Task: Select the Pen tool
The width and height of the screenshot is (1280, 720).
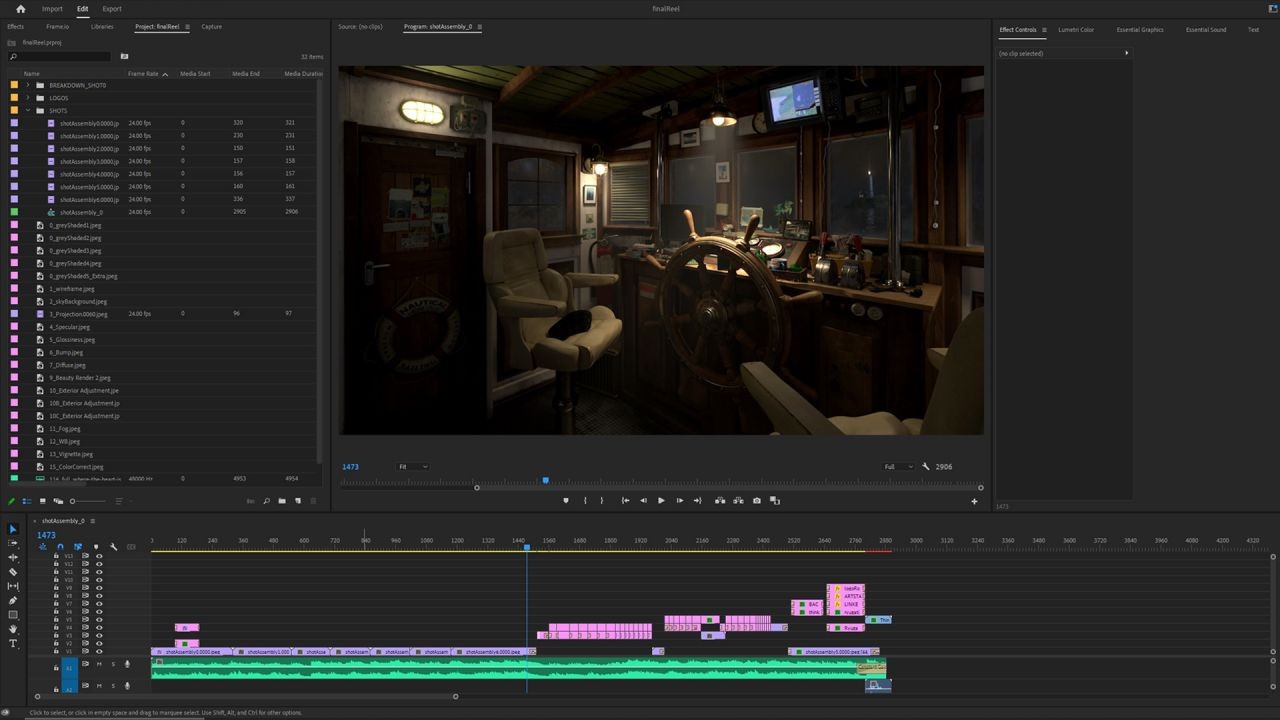Action: pyautogui.click(x=13, y=601)
